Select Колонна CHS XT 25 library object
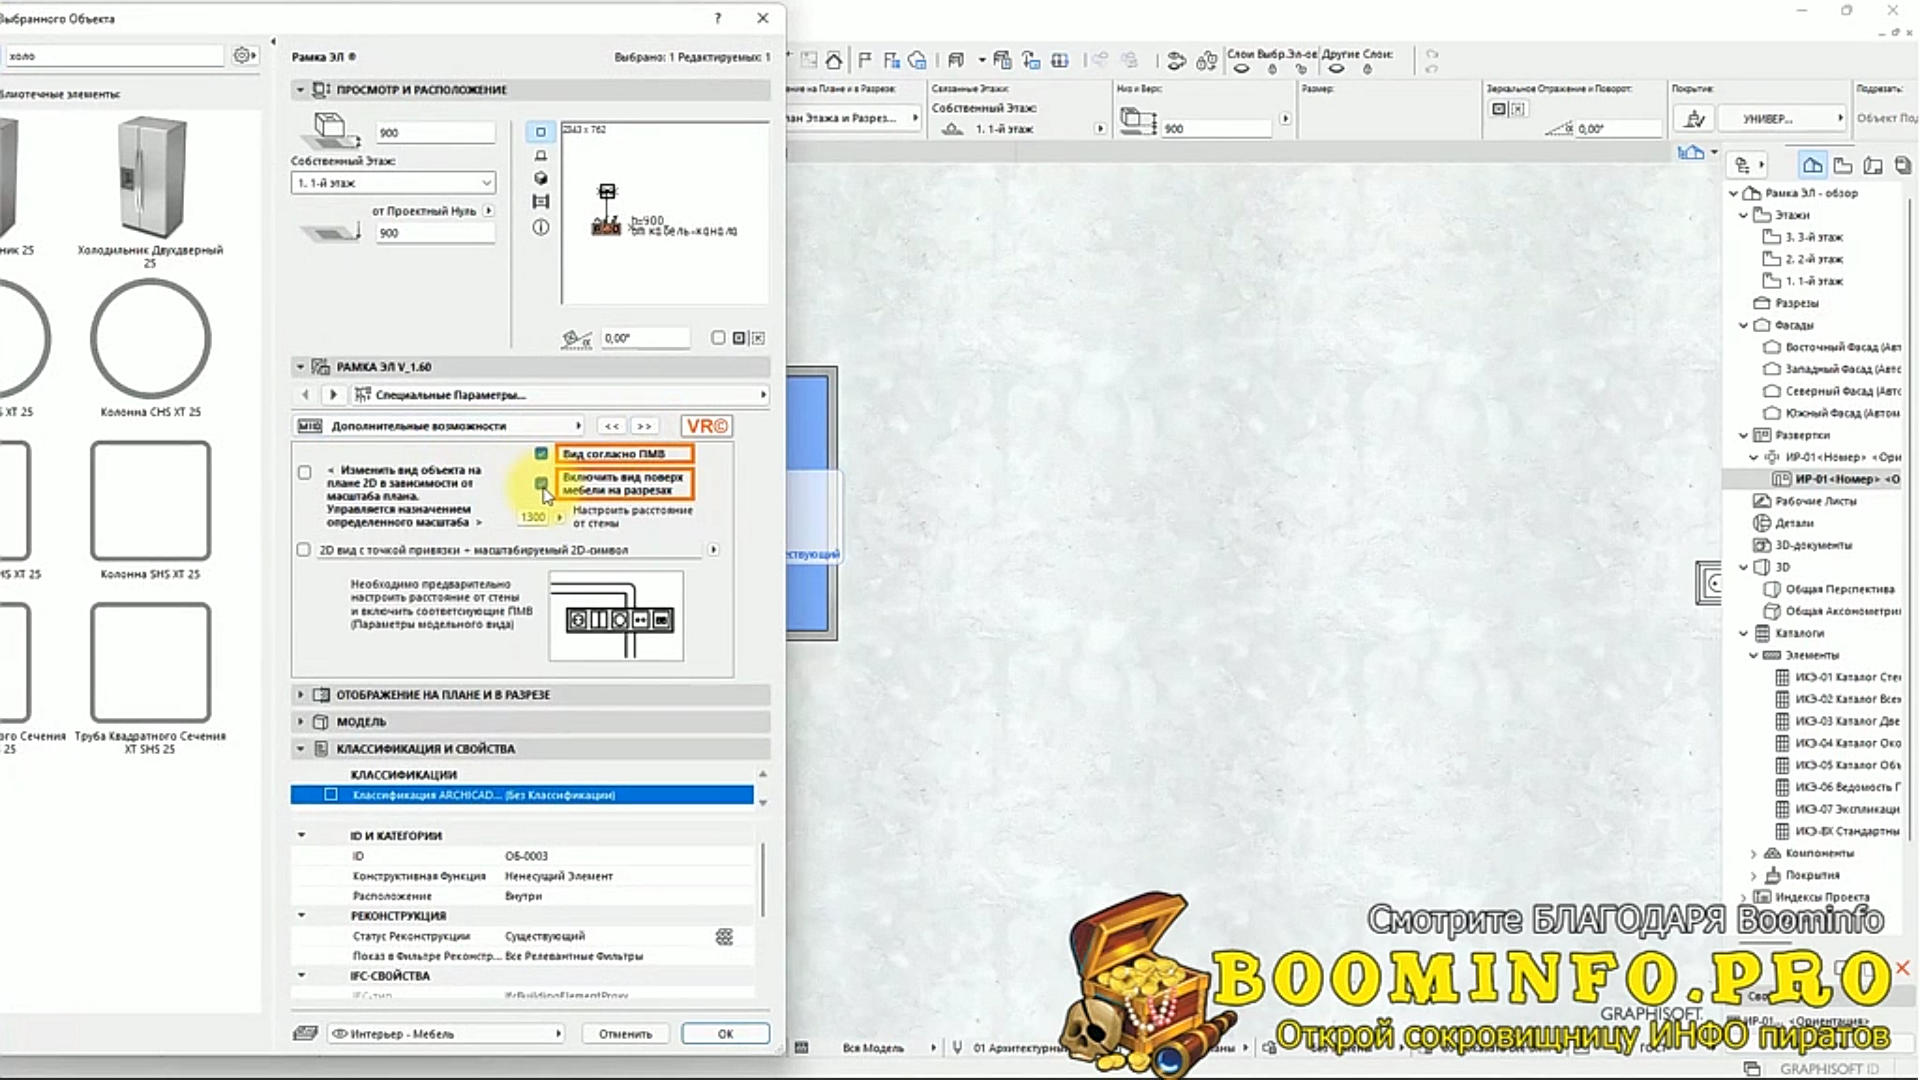The image size is (1920, 1080). pyautogui.click(x=150, y=348)
